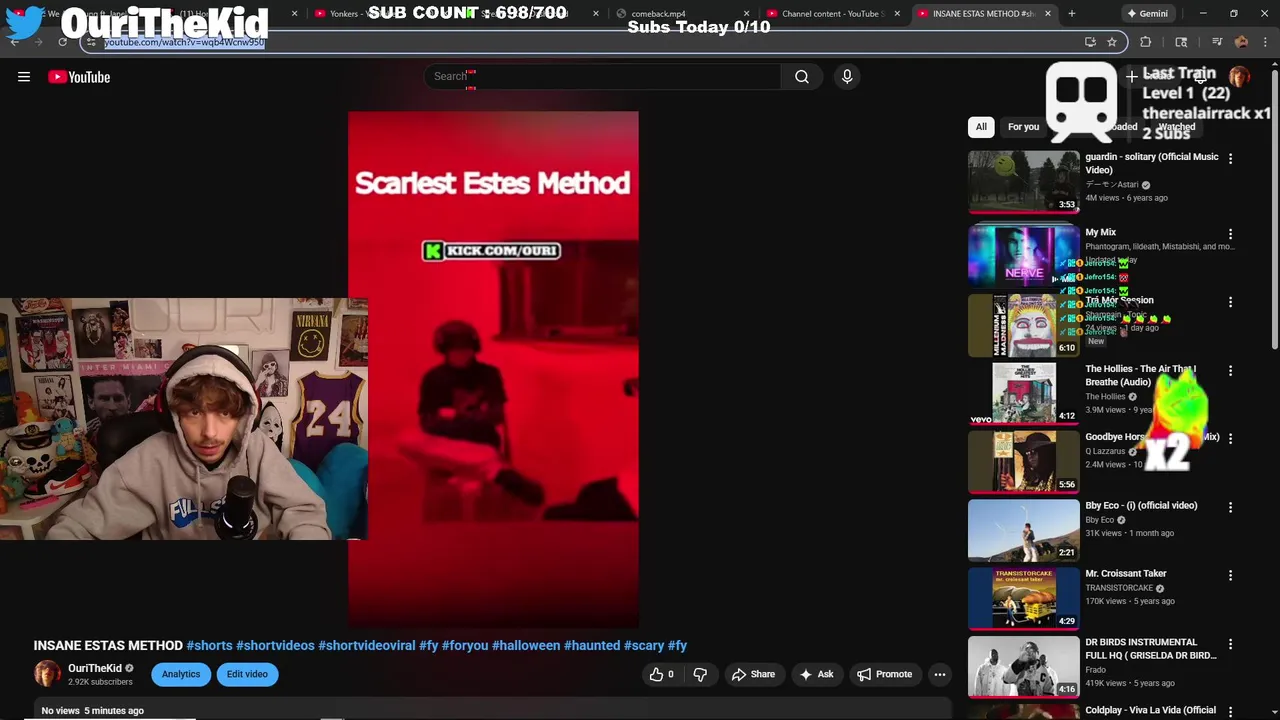Close the Channel content tab
Viewport: 1280px width, 720px height.
pos(897,14)
